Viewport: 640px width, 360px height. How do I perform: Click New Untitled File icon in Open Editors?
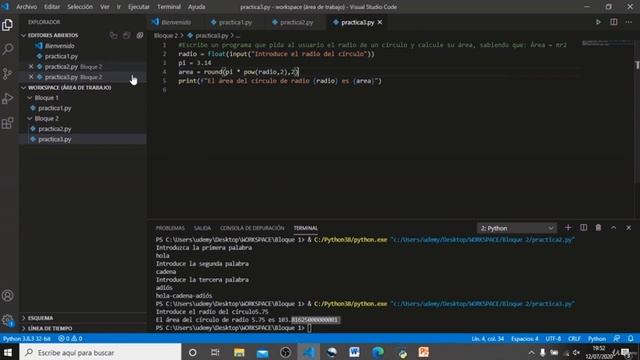113,36
